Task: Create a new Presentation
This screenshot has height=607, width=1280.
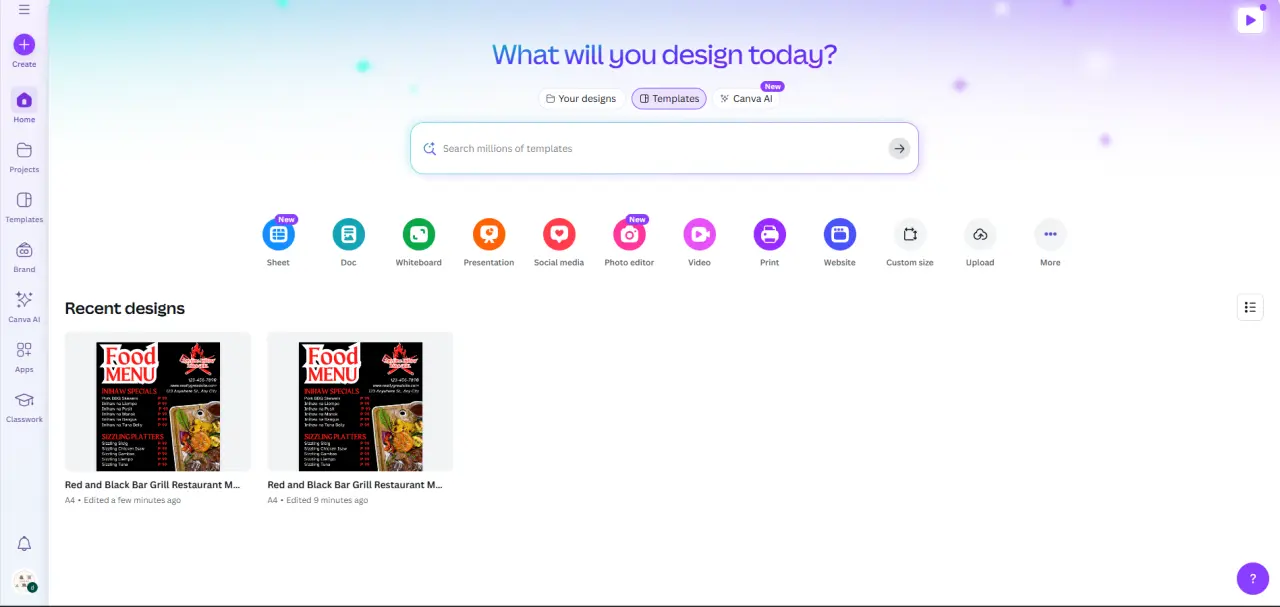Action: tap(489, 242)
